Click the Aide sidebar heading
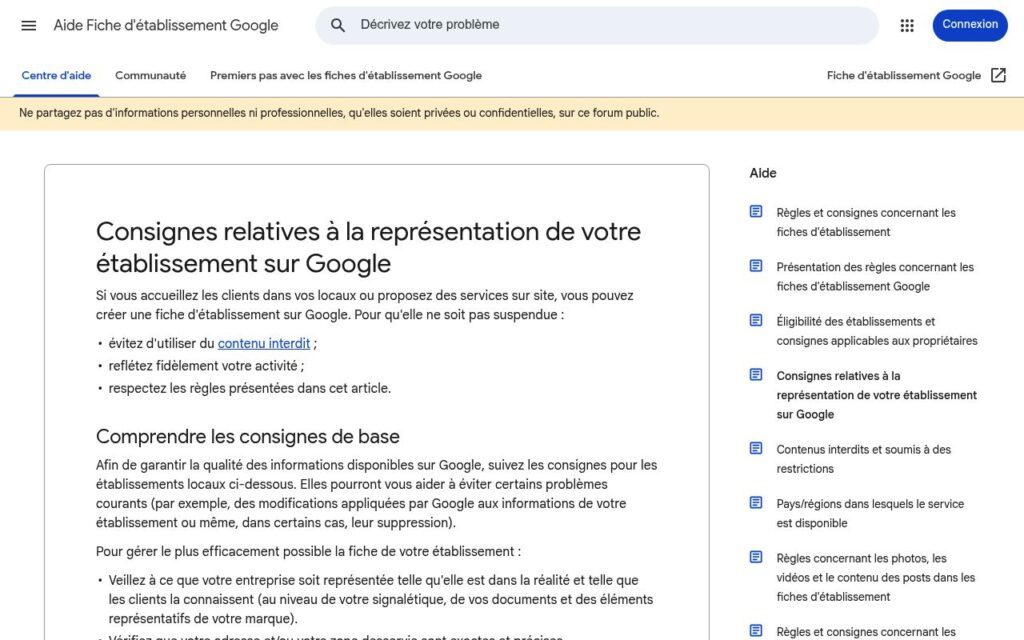The height and width of the screenshot is (640, 1024). [x=763, y=173]
